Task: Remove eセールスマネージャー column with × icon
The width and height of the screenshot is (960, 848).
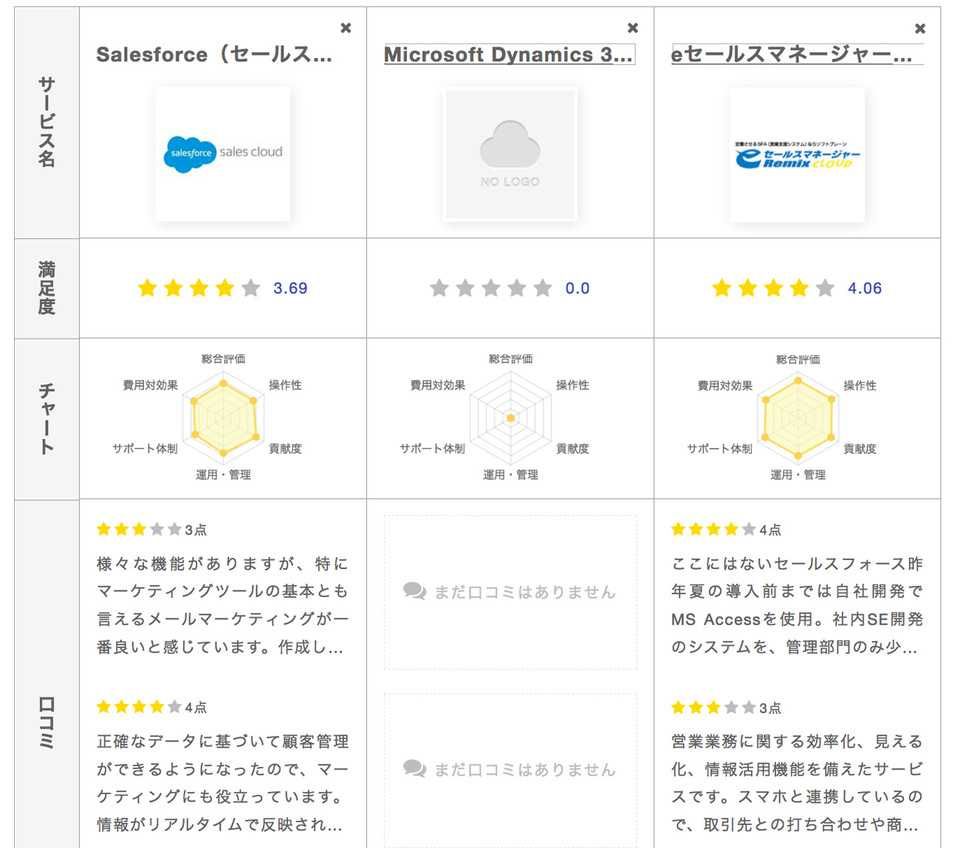Action: (x=920, y=28)
